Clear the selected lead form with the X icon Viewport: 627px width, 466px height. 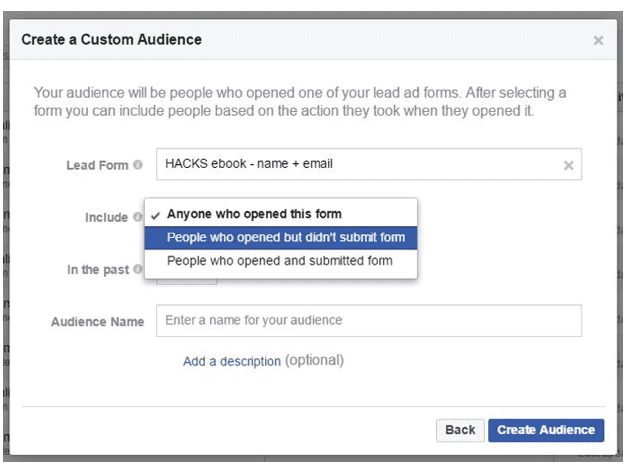(x=568, y=165)
